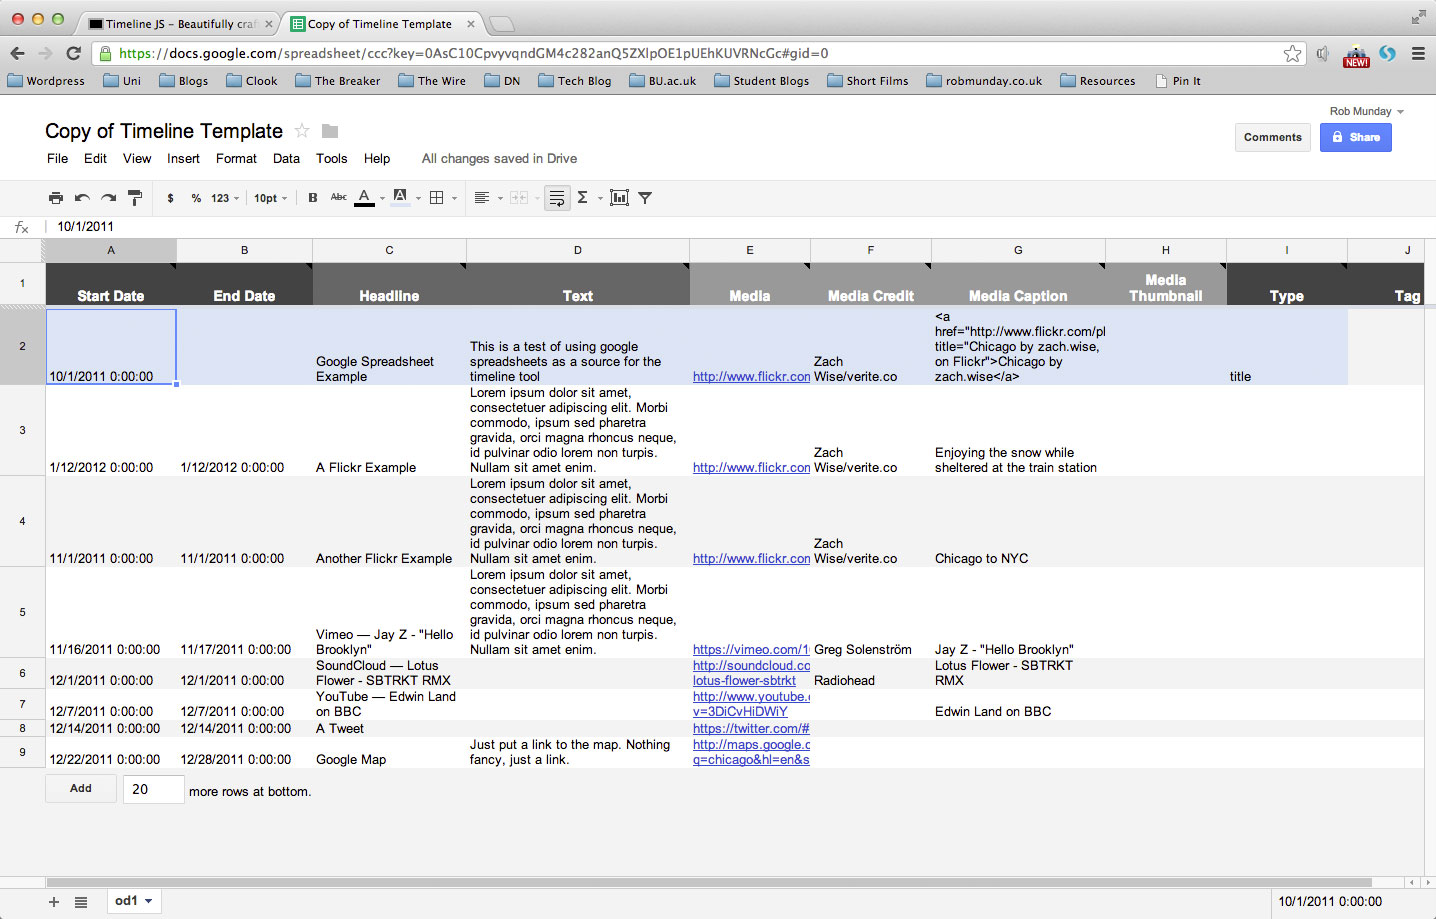Reload the page

73,53
